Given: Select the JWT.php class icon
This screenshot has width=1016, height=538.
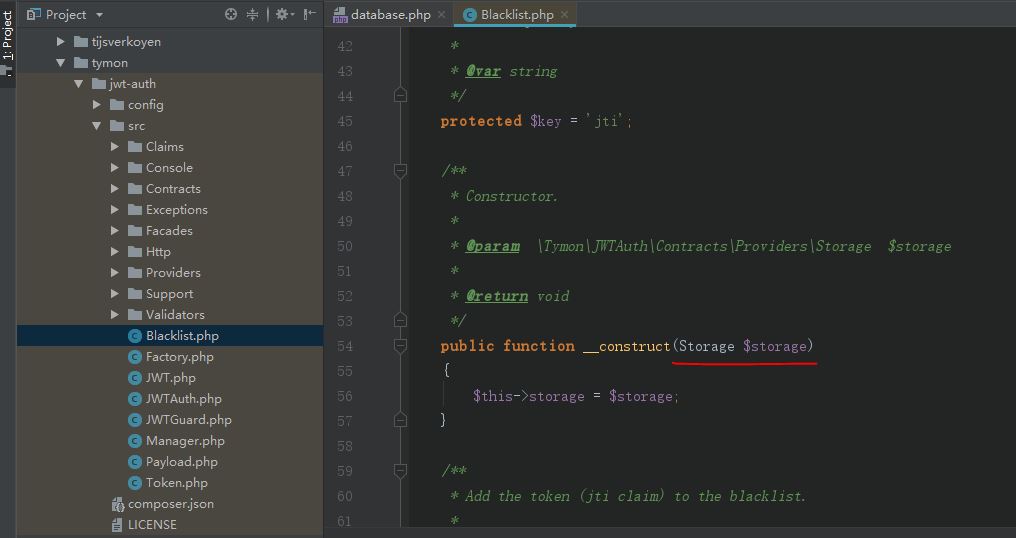Looking at the screenshot, I should coord(135,378).
